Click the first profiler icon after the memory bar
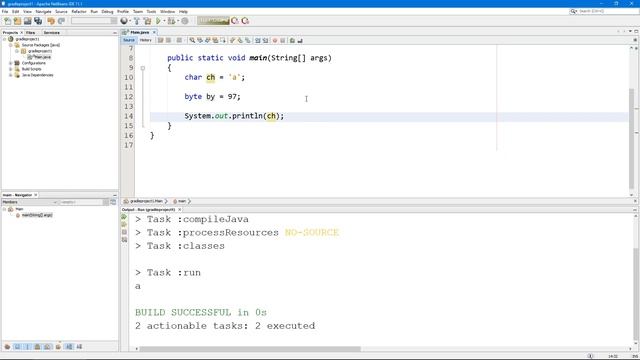 click(235, 21)
